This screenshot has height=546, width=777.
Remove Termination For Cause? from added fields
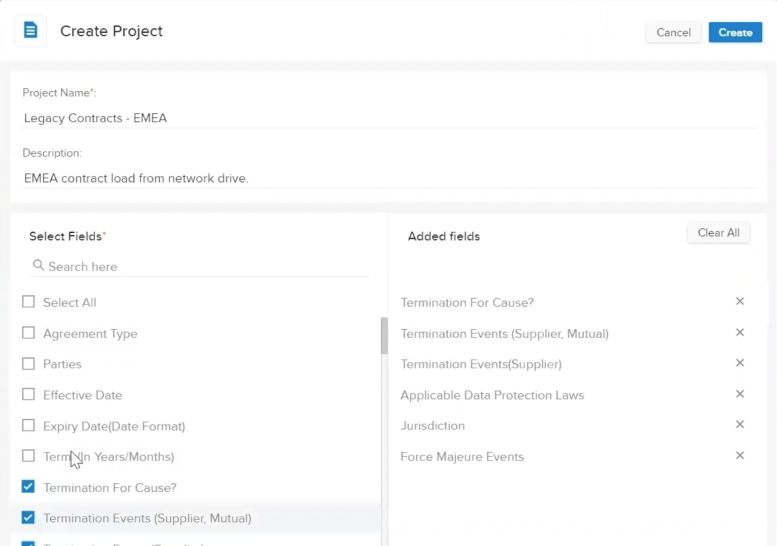click(x=740, y=301)
